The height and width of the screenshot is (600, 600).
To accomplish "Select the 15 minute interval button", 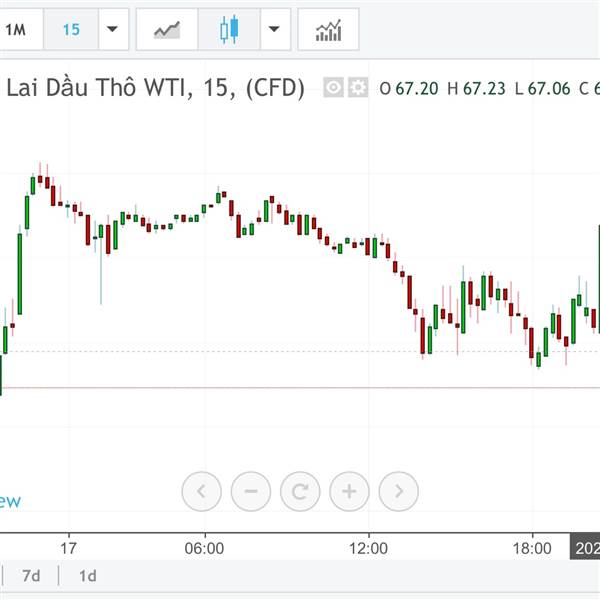I will [x=71, y=29].
